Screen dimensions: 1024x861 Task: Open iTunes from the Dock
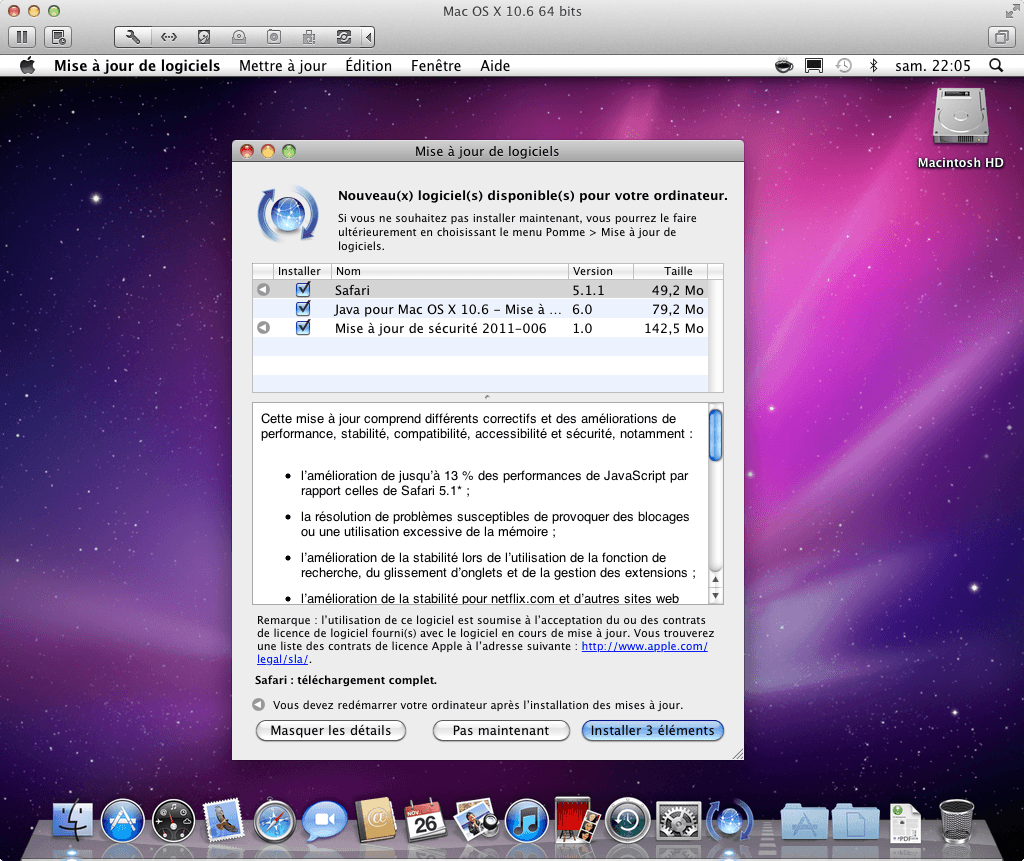pos(526,820)
